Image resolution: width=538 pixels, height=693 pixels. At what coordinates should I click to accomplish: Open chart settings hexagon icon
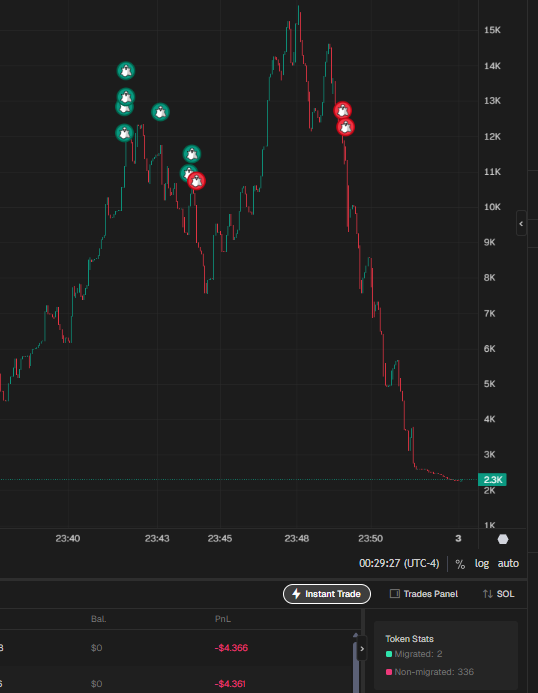(503, 539)
